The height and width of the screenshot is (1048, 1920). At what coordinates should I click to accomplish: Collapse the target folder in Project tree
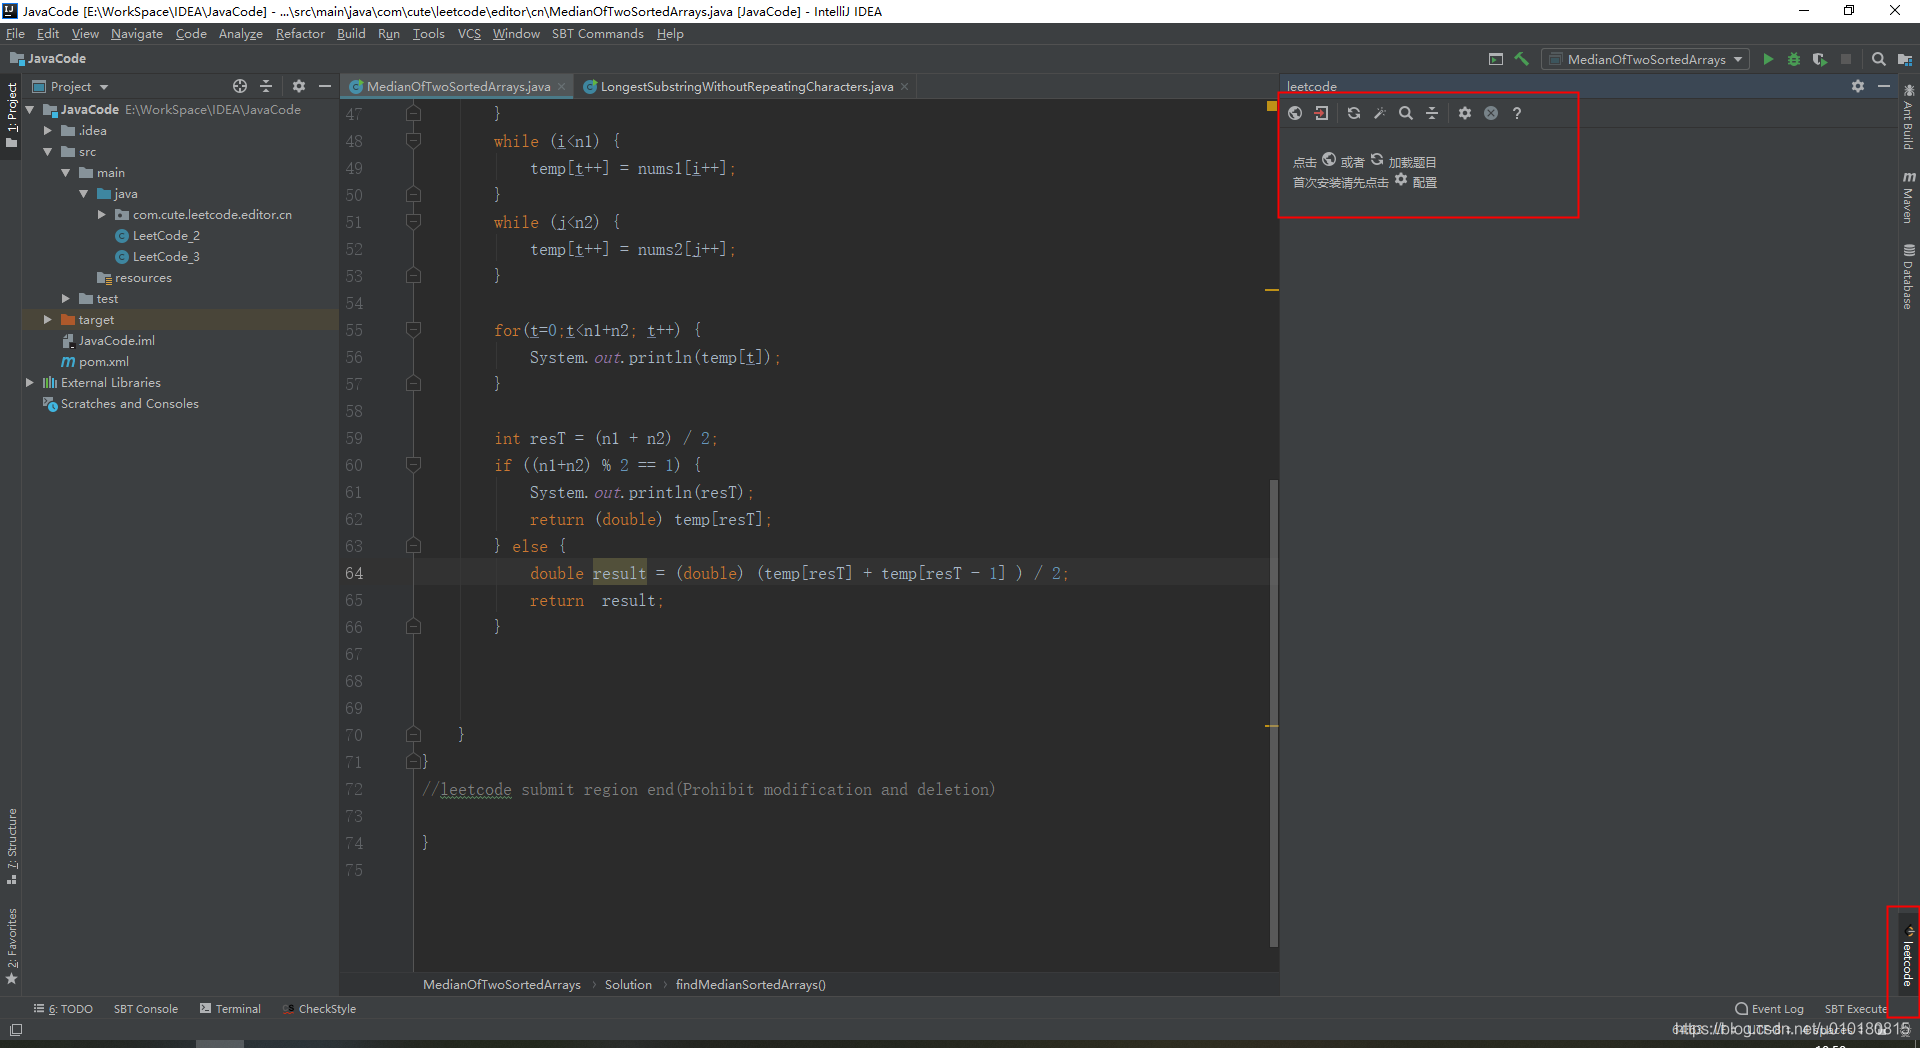[x=46, y=319]
